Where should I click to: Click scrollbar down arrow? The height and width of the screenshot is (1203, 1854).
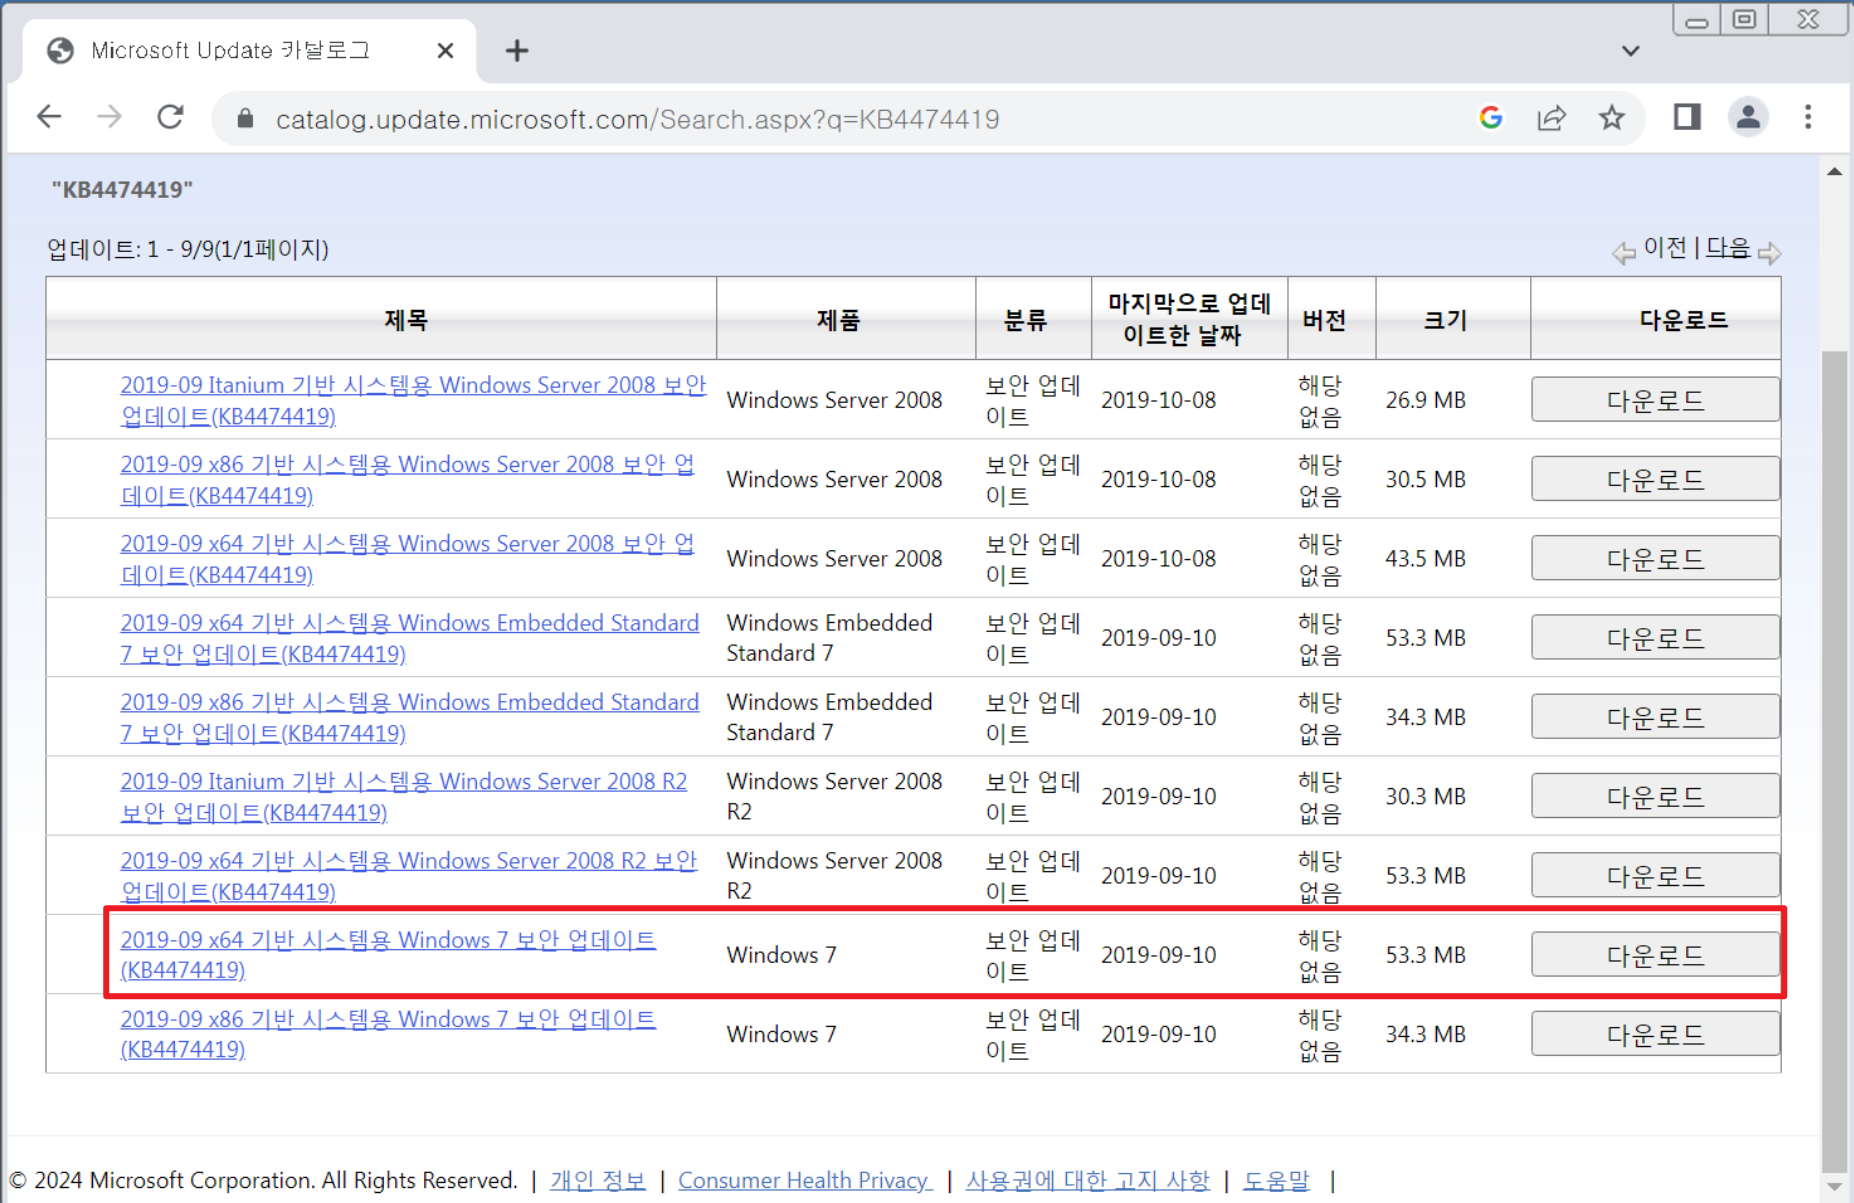tap(1834, 1187)
